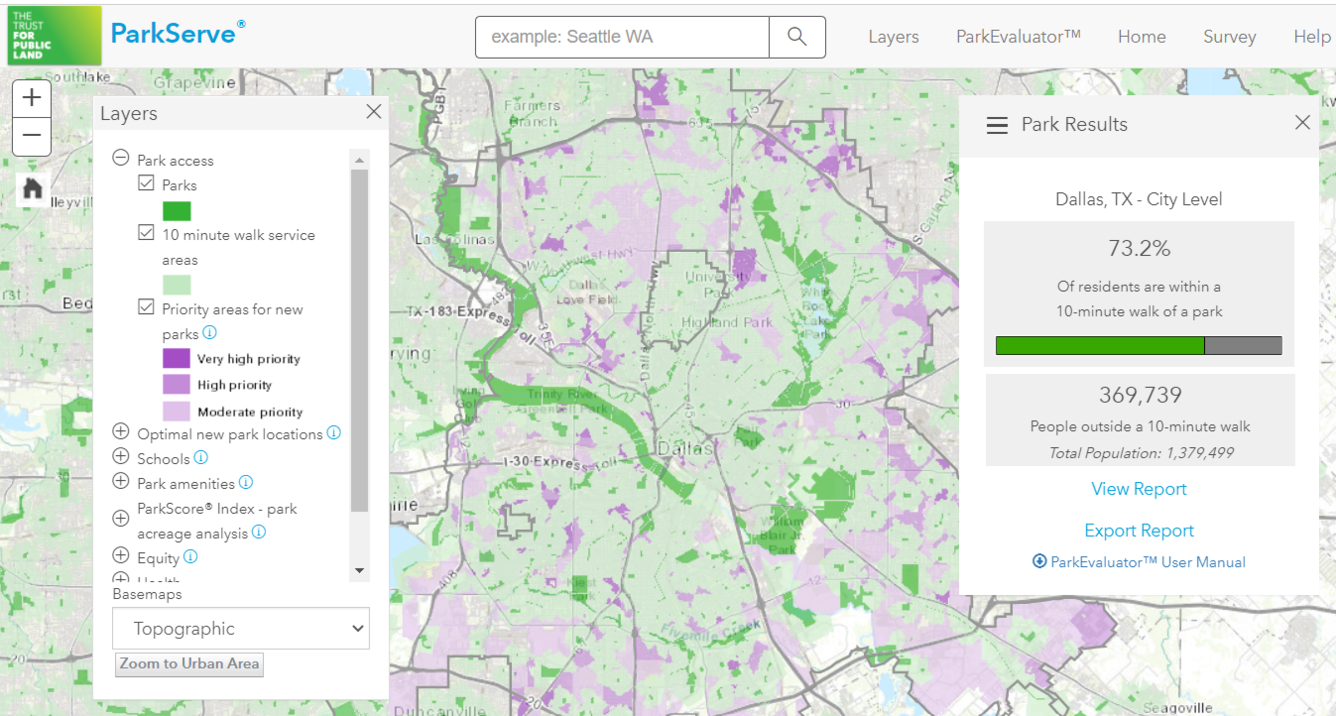The image size is (1336, 716).
Task: Uncheck the Parks layer checkbox
Action: coord(144,184)
